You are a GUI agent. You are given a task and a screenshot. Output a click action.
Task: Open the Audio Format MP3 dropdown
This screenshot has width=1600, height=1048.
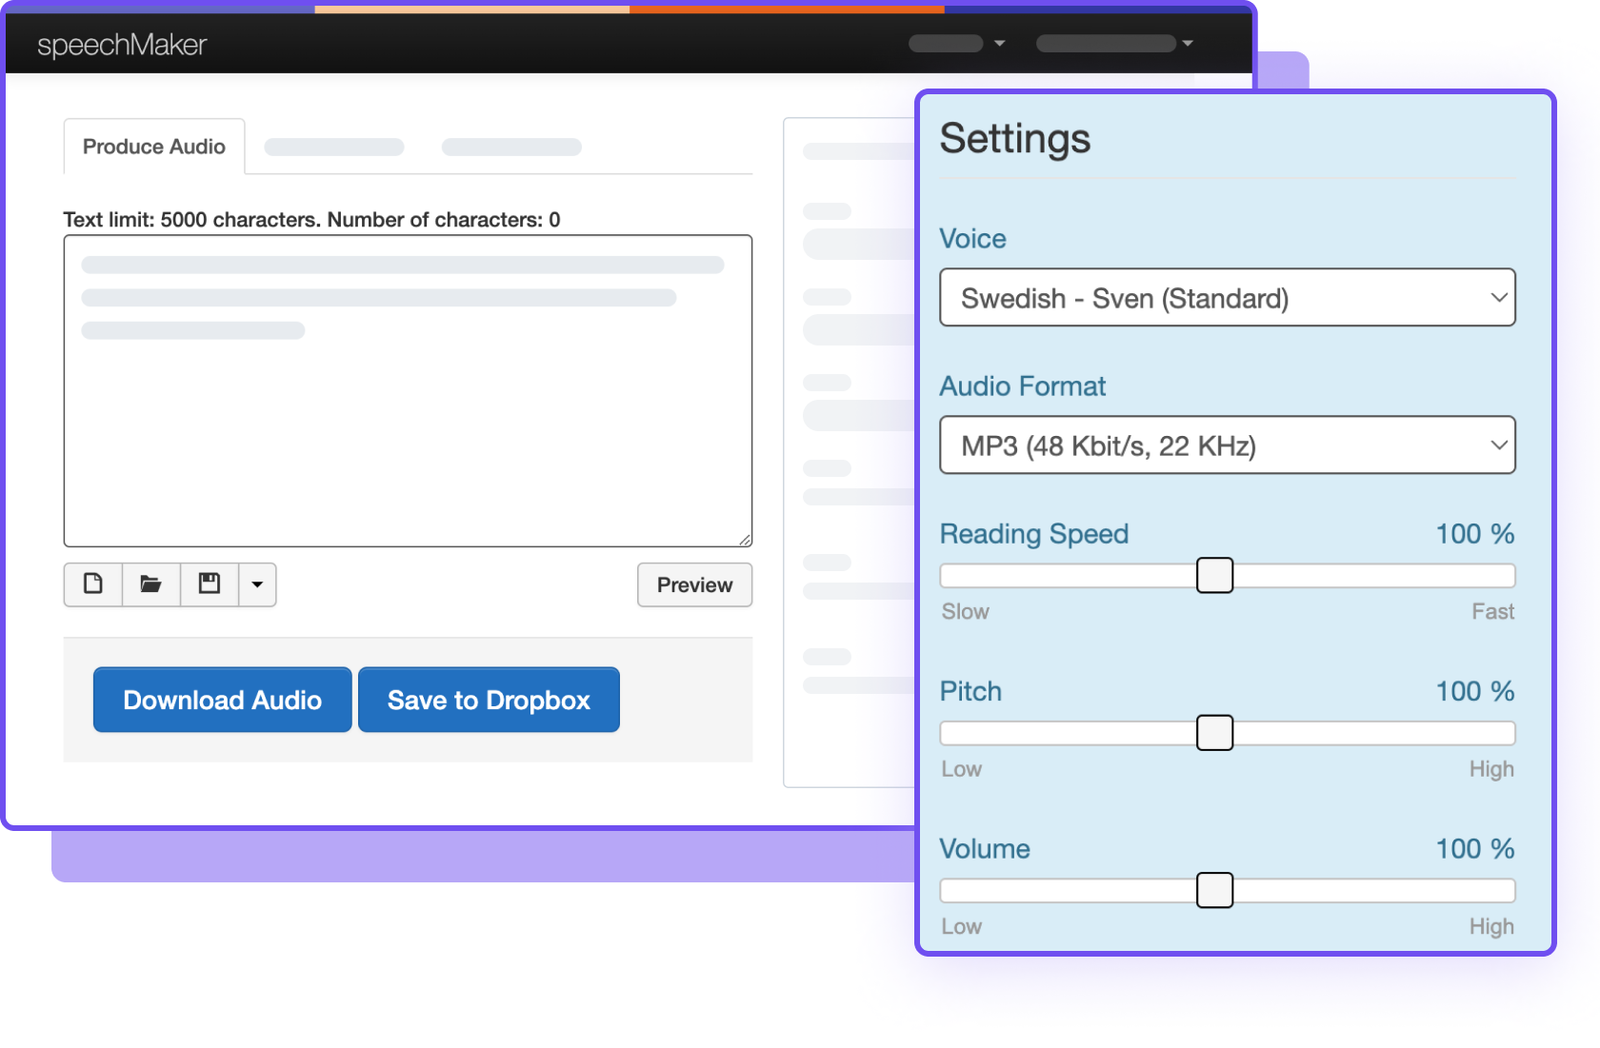[x=1227, y=446]
